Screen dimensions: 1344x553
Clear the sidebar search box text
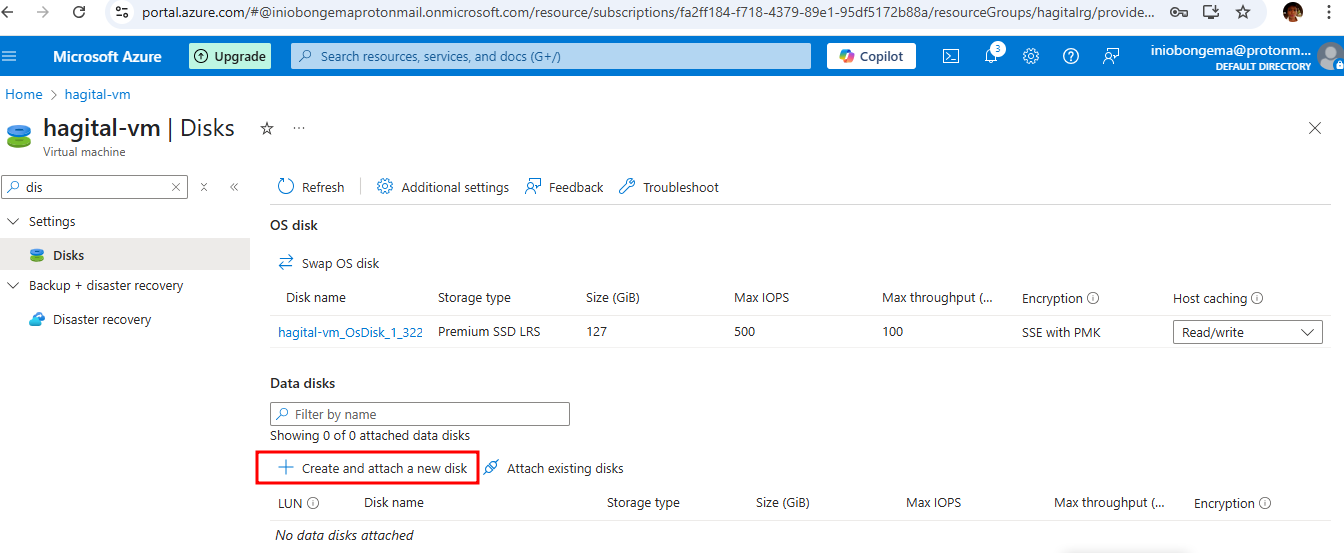click(x=176, y=187)
